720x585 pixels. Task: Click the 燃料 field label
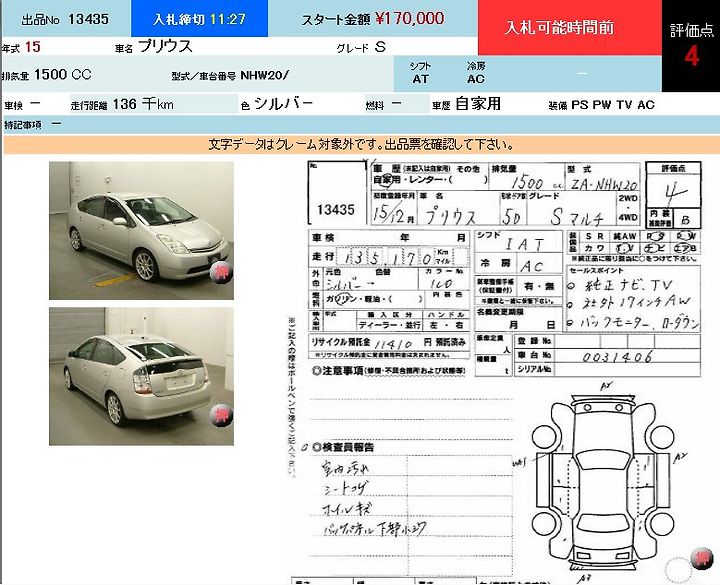tap(374, 106)
